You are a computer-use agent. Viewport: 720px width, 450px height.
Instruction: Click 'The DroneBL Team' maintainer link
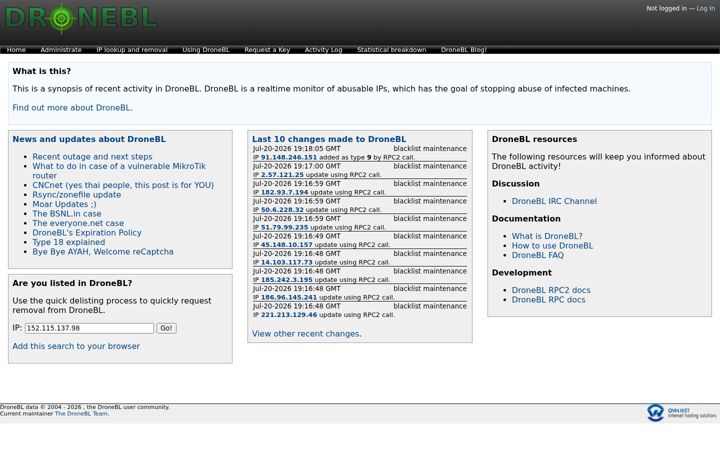pos(81,414)
